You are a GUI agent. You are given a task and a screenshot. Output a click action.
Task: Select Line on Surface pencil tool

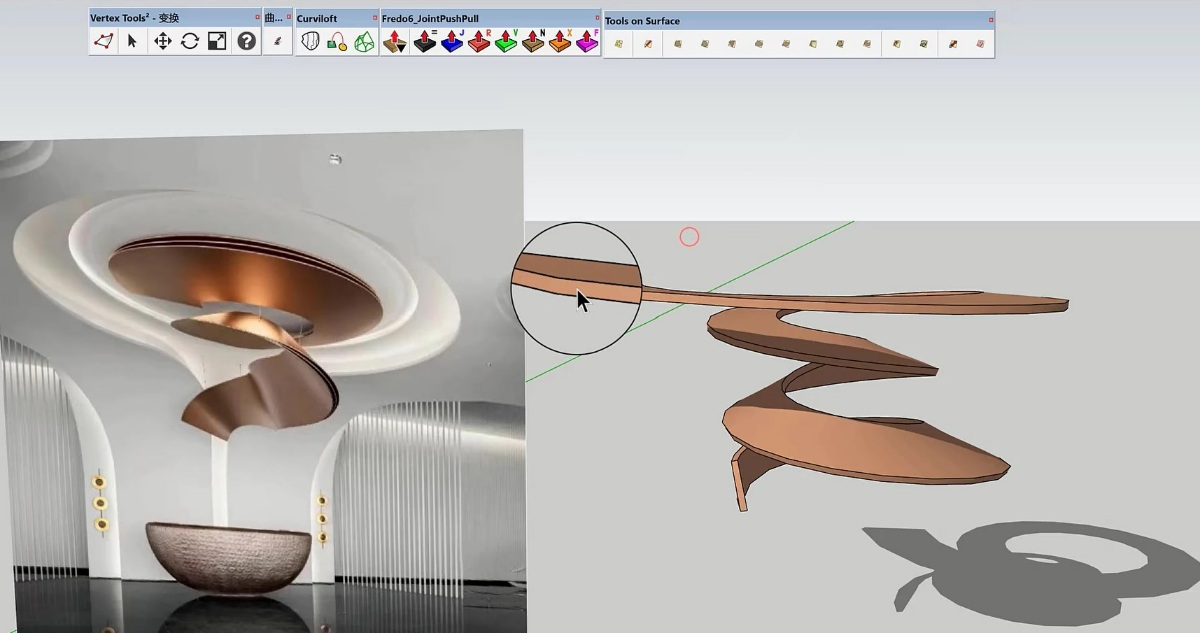click(x=648, y=43)
